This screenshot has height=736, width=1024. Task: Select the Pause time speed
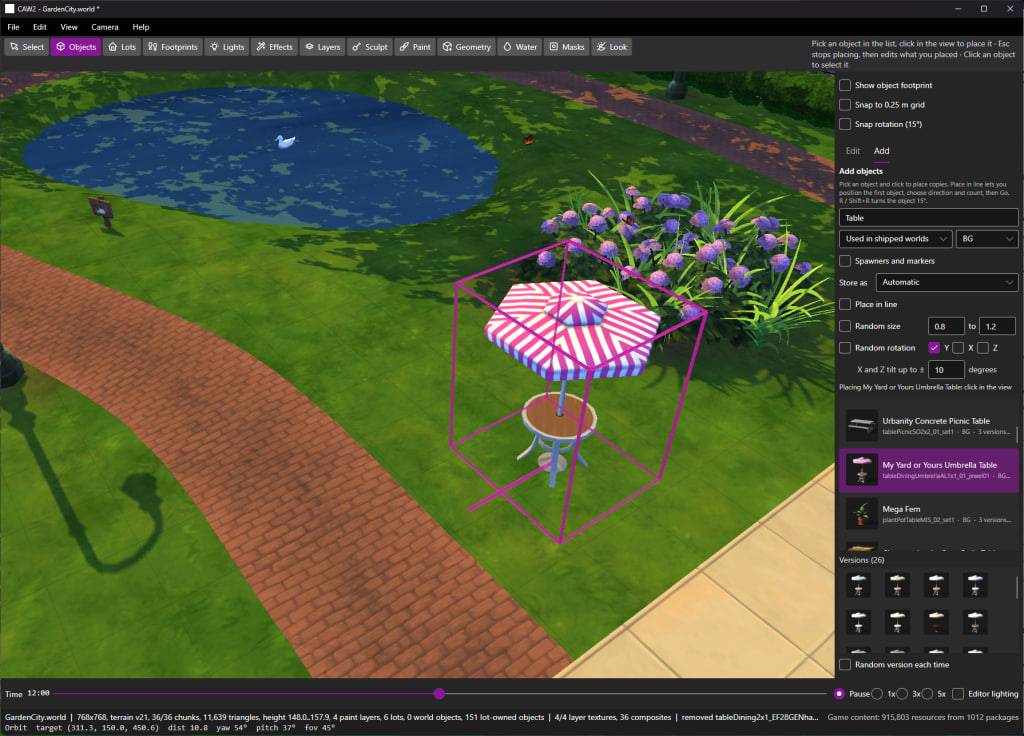click(x=839, y=694)
